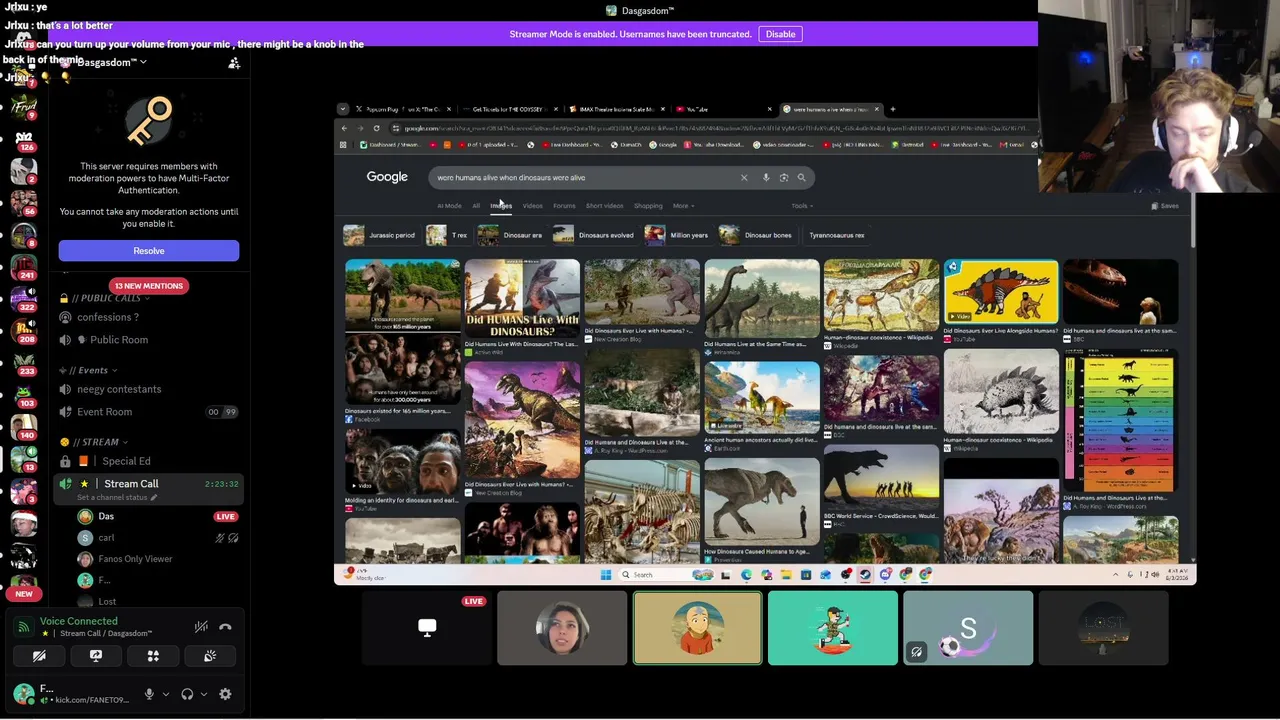The image size is (1280, 720).
Task: Collapse the STREAM category
Action: point(94,442)
